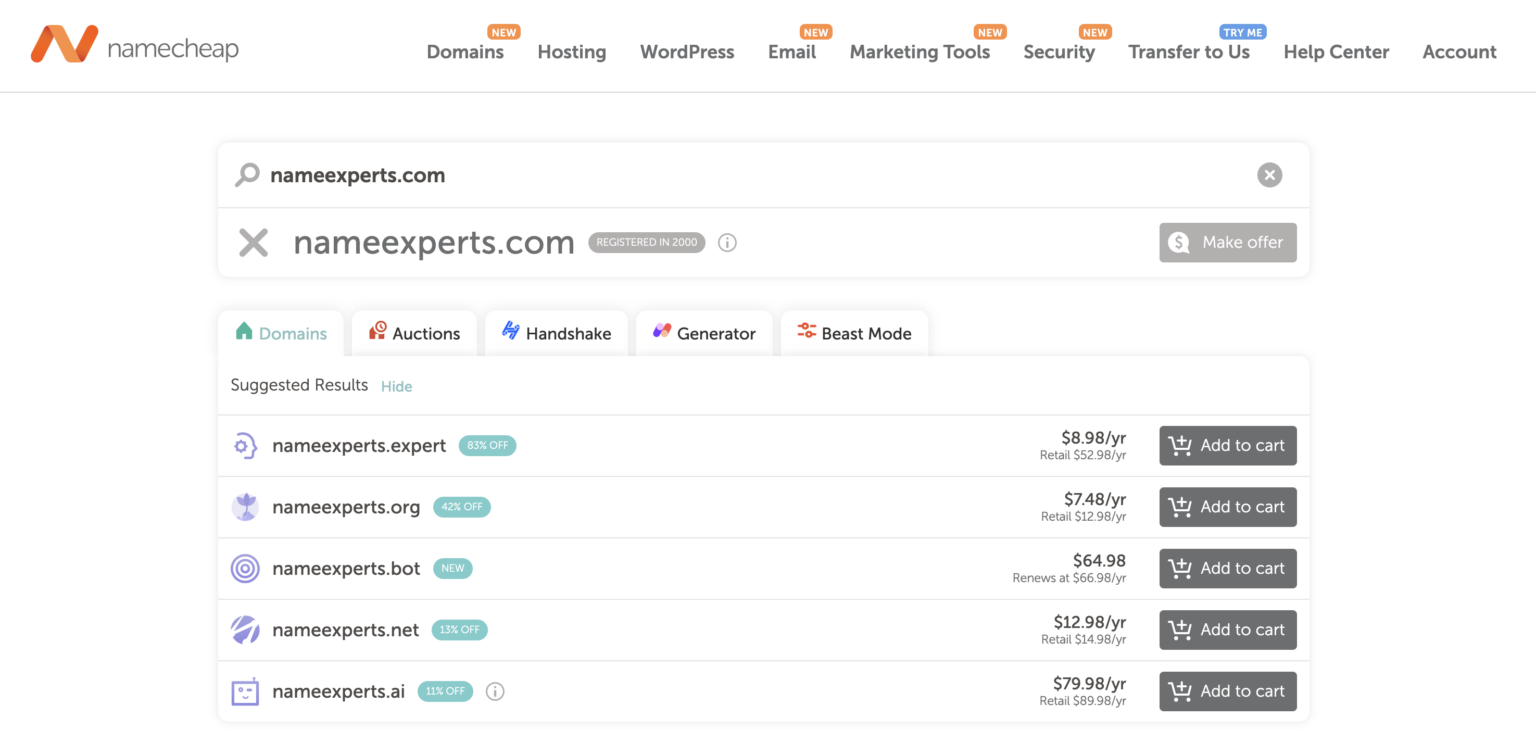
Task: Click the Namecheap logo
Action: [x=134, y=45]
